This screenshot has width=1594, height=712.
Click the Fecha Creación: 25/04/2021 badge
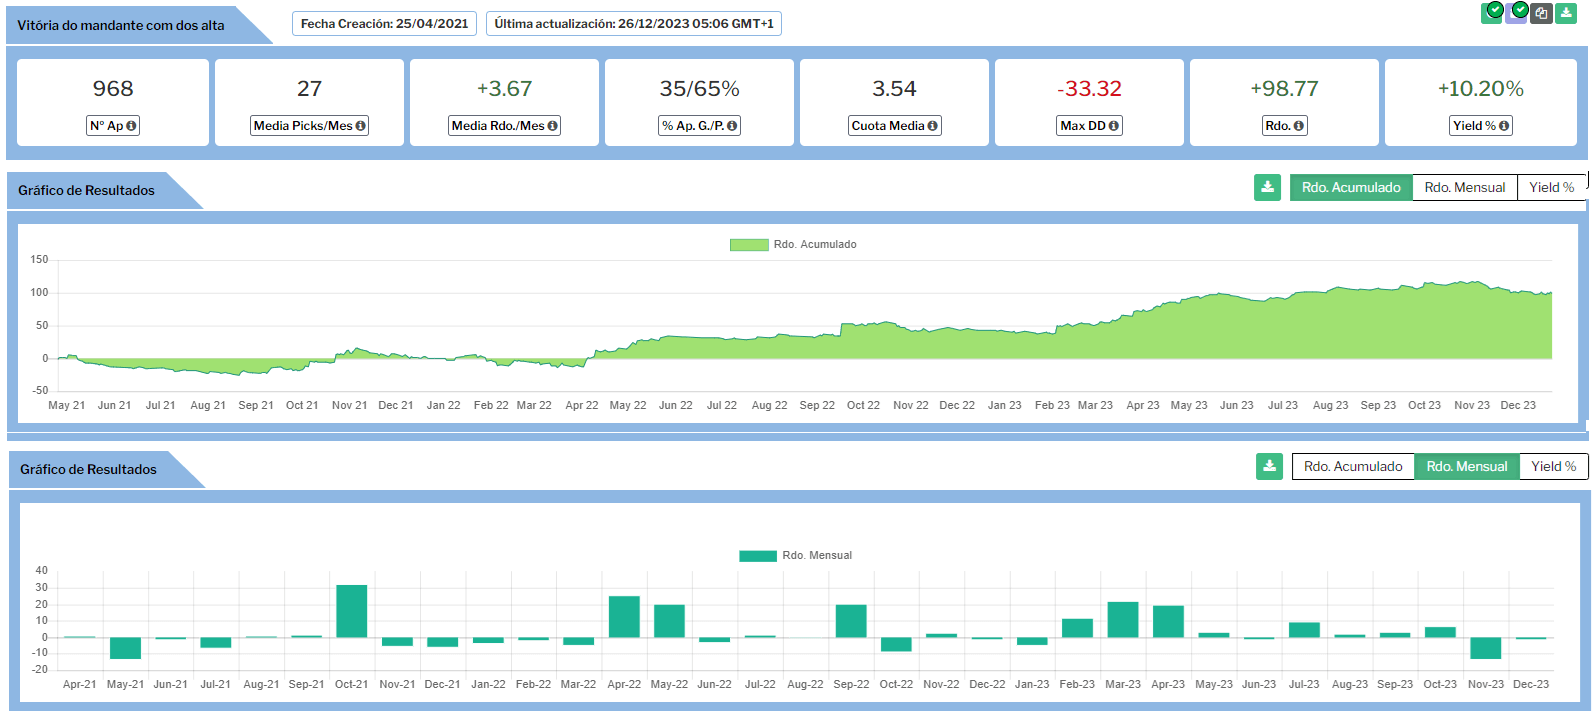(x=384, y=24)
